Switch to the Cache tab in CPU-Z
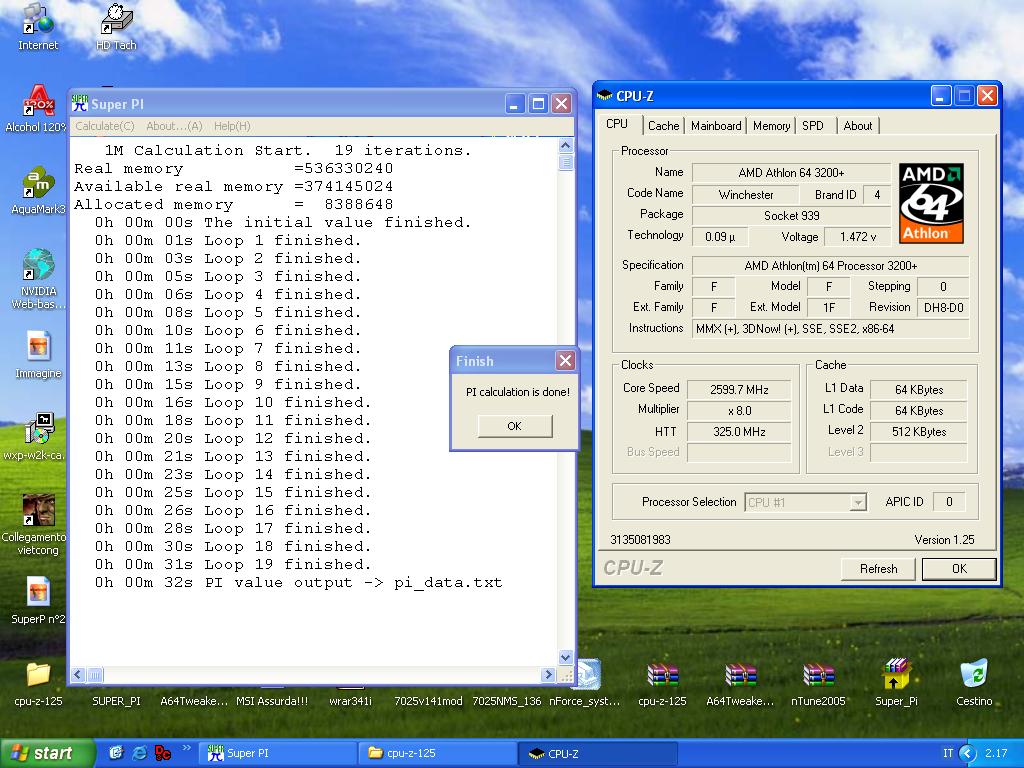 point(664,125)
